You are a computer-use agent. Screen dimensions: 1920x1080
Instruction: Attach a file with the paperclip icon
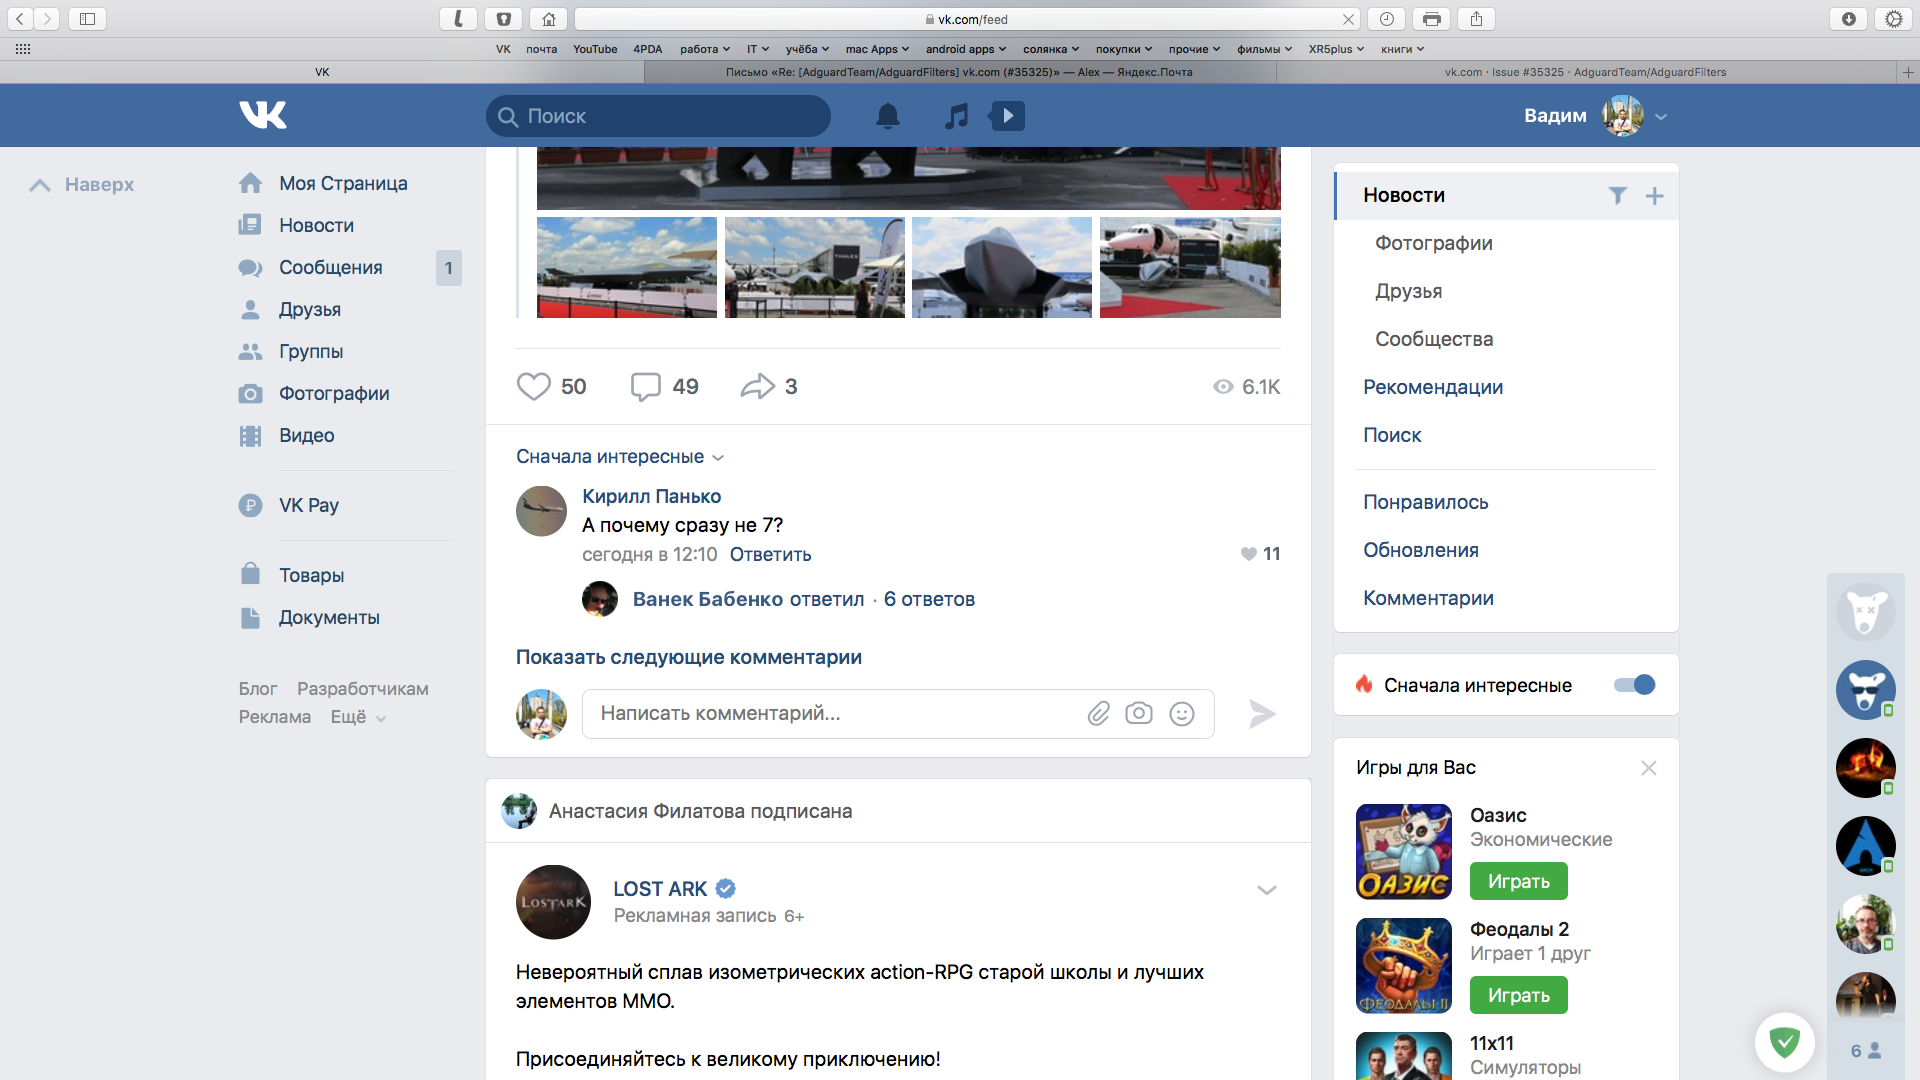coord(1098,714)
